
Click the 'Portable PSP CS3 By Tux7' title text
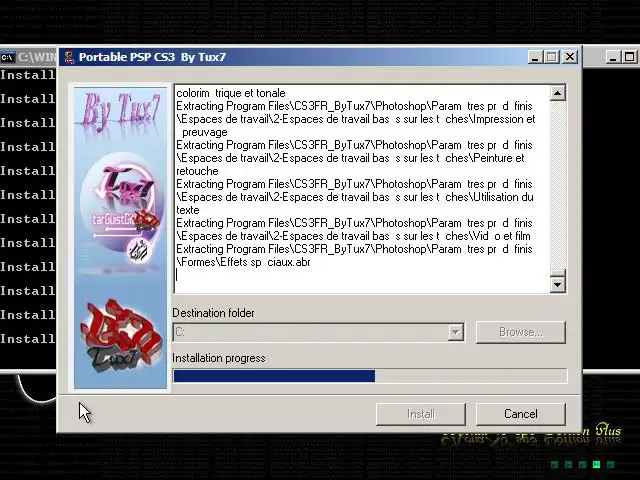152,57
